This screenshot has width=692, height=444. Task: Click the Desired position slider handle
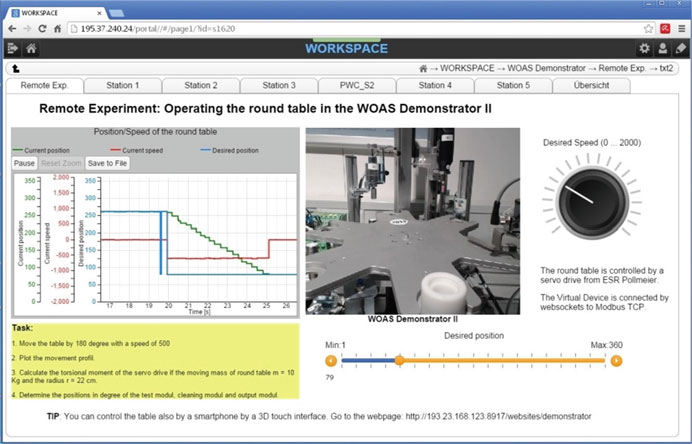[x=399, y=360]
